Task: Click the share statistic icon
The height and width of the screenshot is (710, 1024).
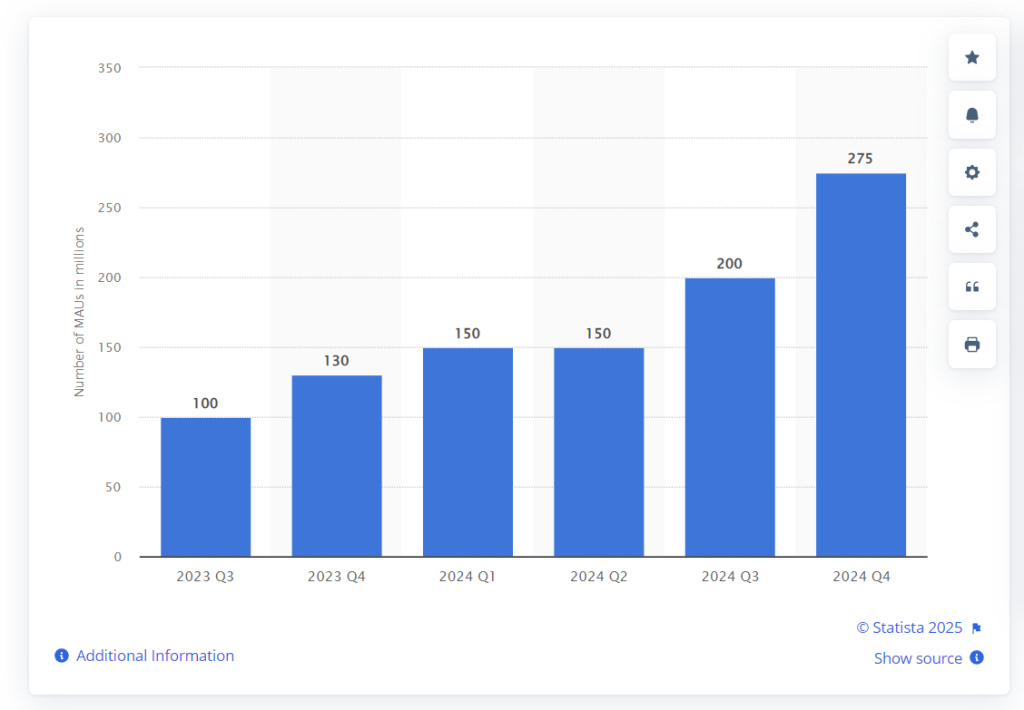Action: pyautogui.click(x=971, y=229)
